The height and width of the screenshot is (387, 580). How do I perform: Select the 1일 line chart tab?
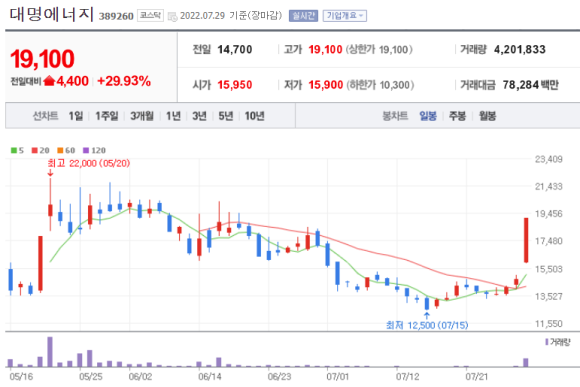point(76,116)
